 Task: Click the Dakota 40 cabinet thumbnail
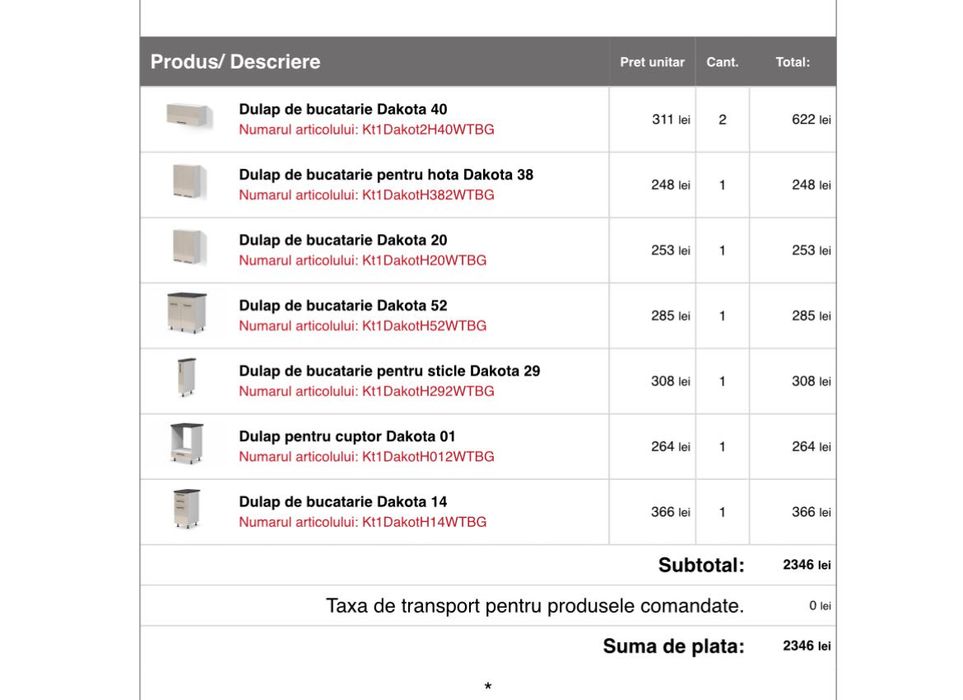189,117
